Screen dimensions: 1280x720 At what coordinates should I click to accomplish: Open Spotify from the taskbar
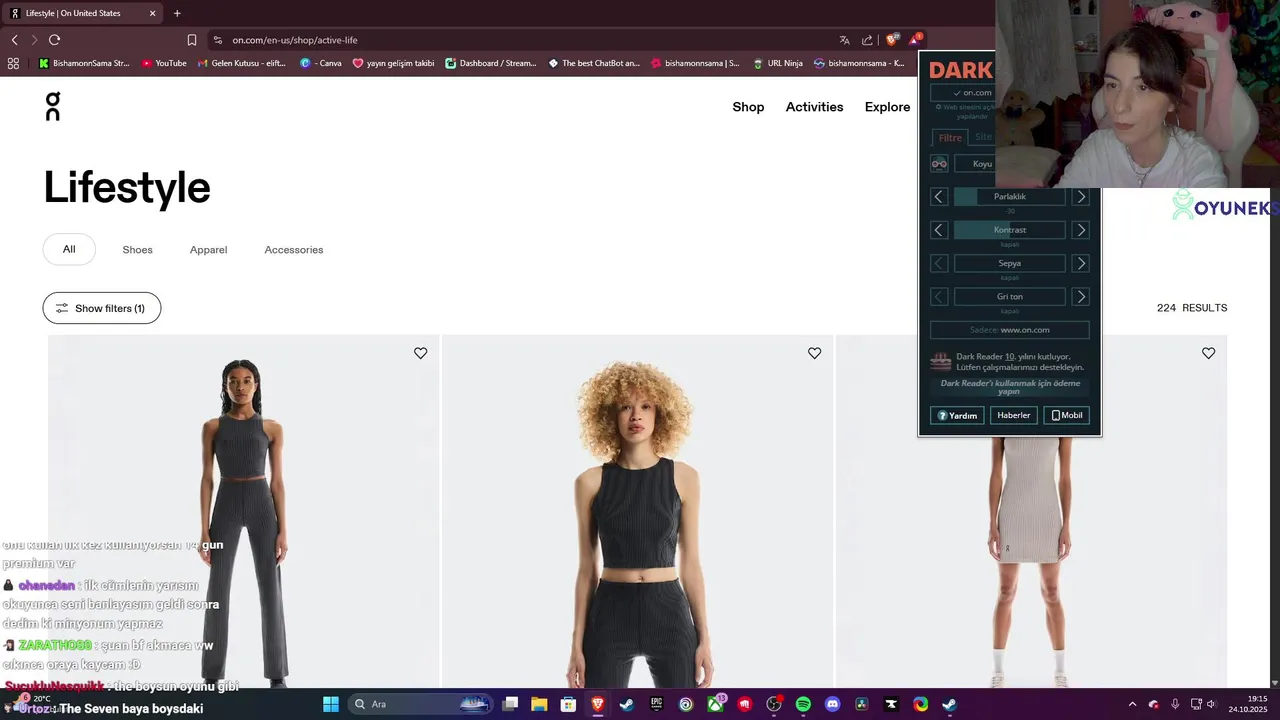click(x=803, y=704)
